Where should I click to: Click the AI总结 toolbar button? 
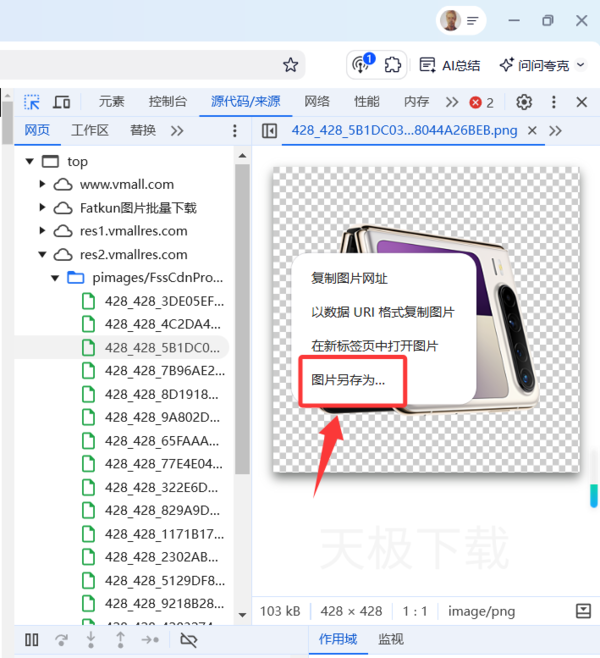pos(453,64)
